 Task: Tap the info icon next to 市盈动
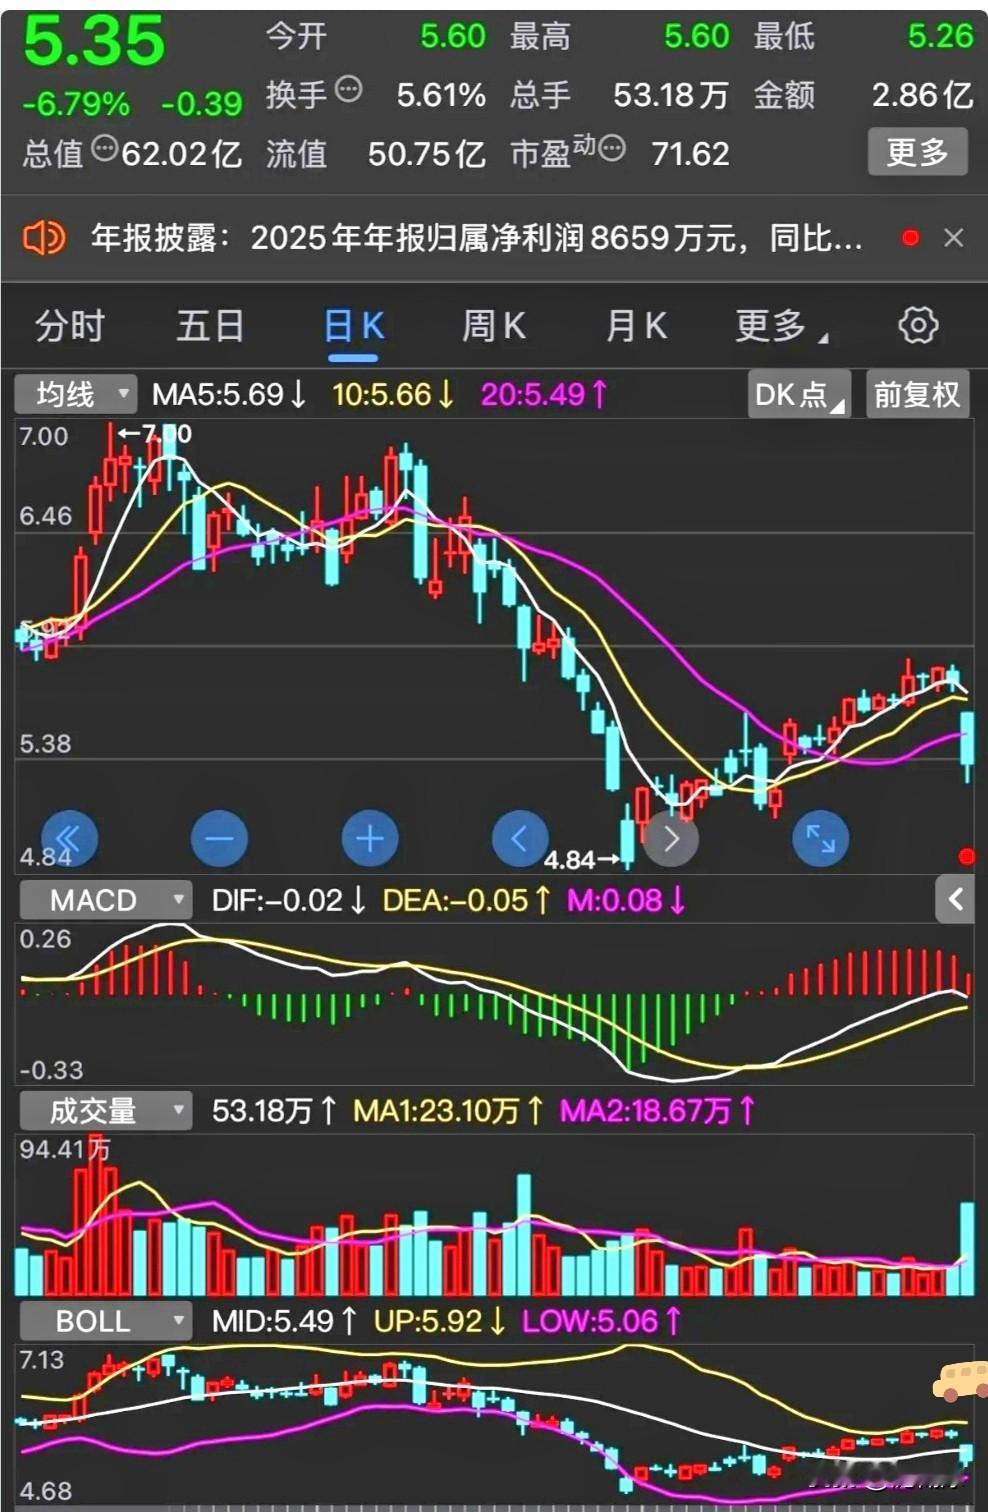coord(612,149)
